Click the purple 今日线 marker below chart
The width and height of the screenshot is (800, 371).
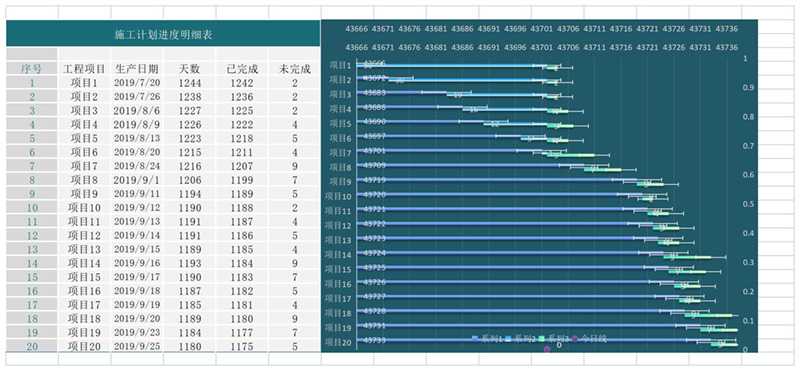[547, 350]
